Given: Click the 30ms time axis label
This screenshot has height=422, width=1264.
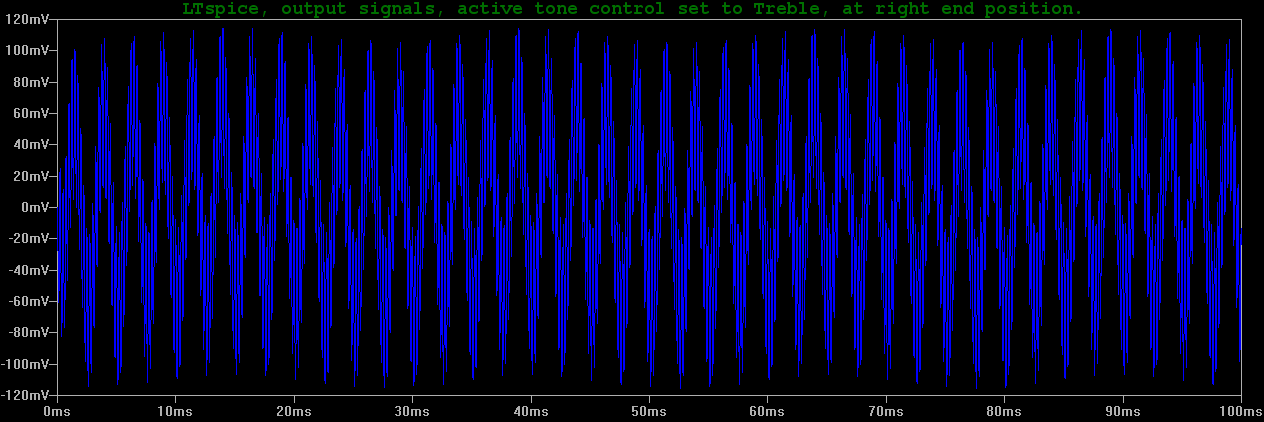Looking at the screenshot, I should [x=413, y=411].
